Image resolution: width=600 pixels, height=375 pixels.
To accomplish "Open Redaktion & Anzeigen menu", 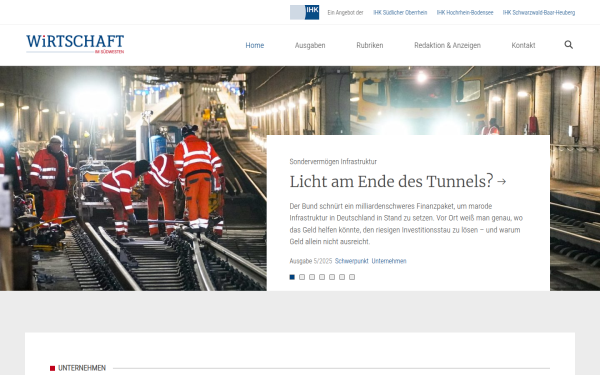I will (447, 45).
